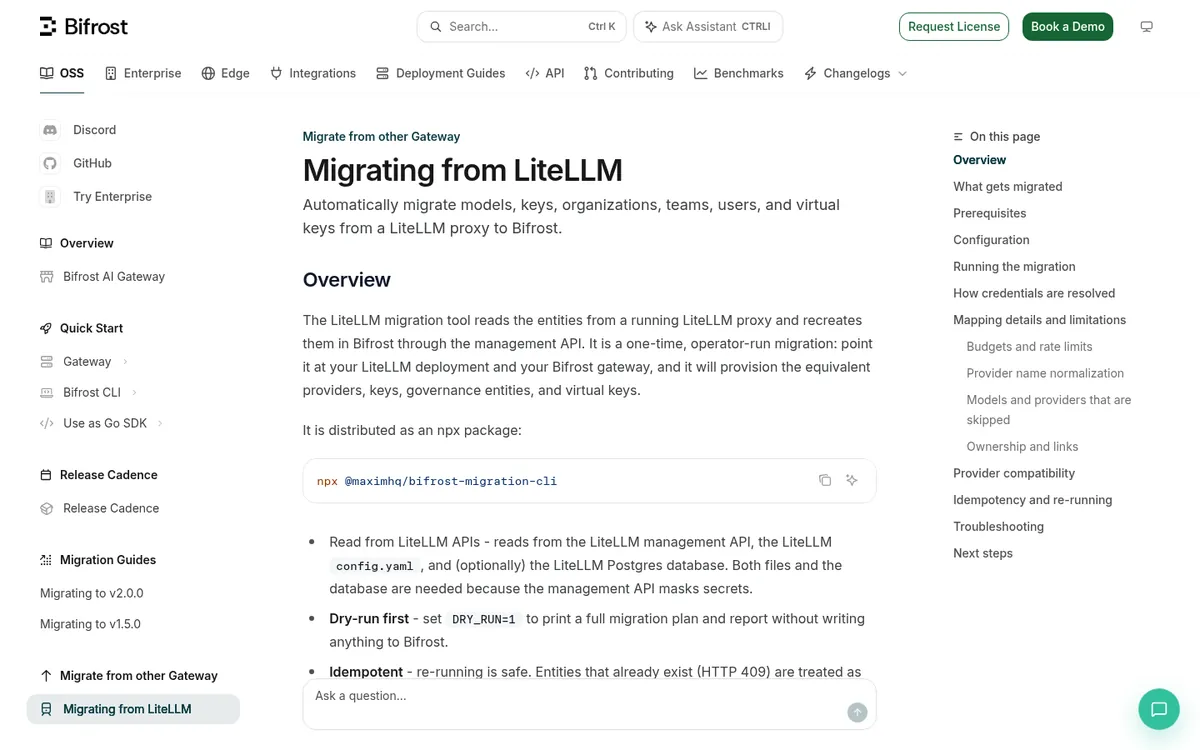Open Bifrost CLI sidebar item
The image size is (1200, 750).
92,393
